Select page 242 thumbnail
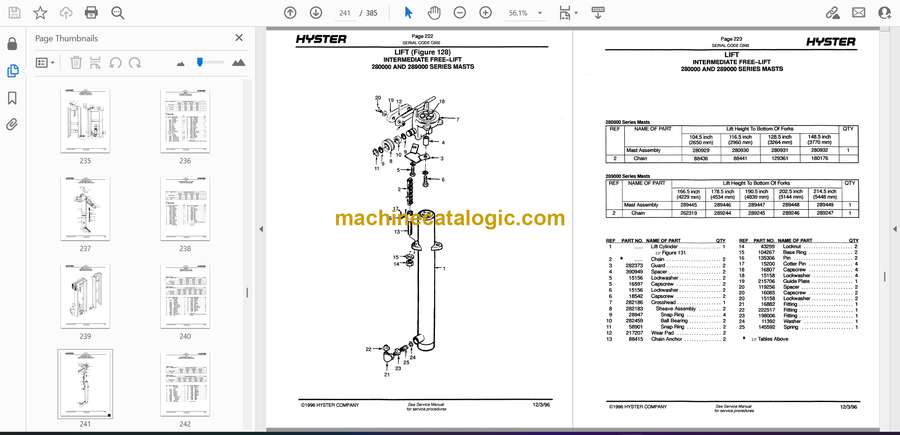The height and width of the screenshot is (435, 900). point(185,384)
